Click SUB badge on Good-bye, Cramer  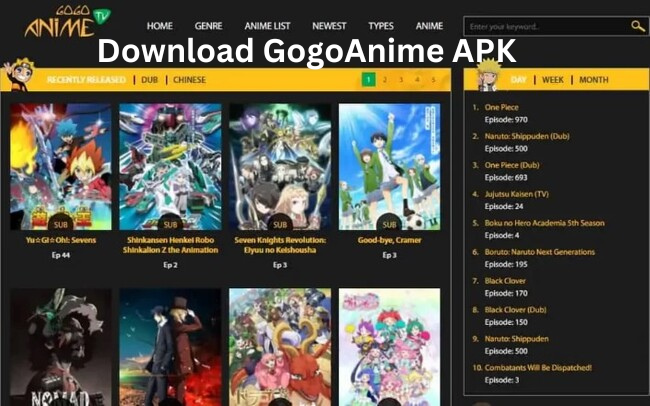coord(389,224)
